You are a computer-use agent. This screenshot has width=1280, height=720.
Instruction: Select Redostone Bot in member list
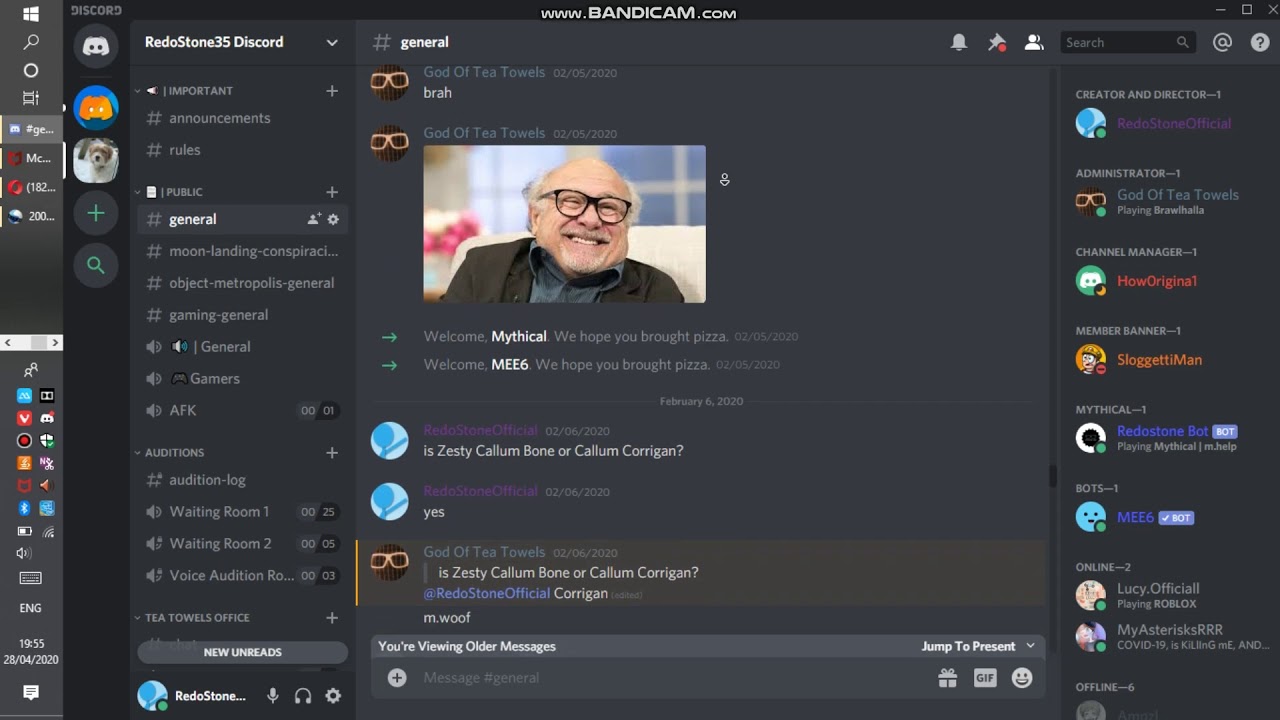1166,438
